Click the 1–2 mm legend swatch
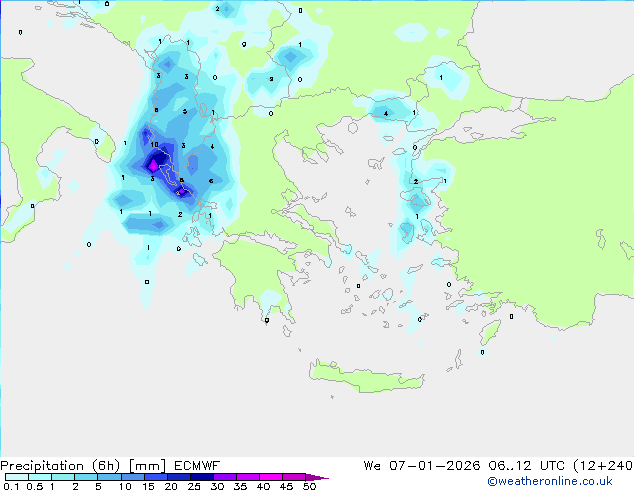Screen dimensions: 634x490 point(63,477)
